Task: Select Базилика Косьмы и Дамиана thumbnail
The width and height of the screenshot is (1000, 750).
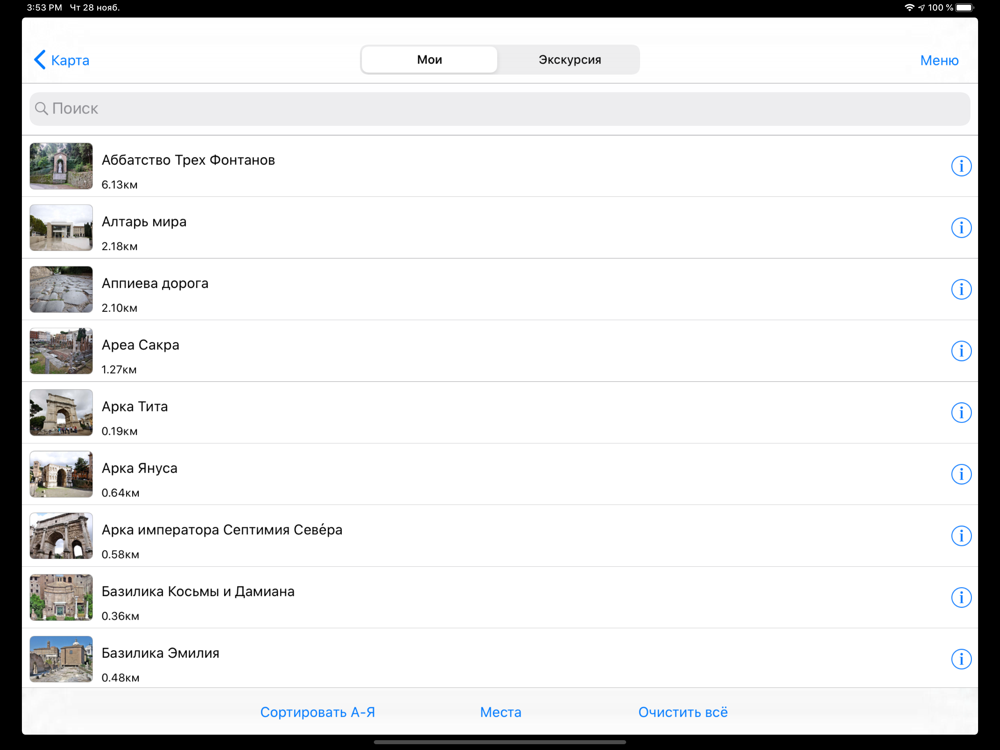Action: (x=61, y=598)
